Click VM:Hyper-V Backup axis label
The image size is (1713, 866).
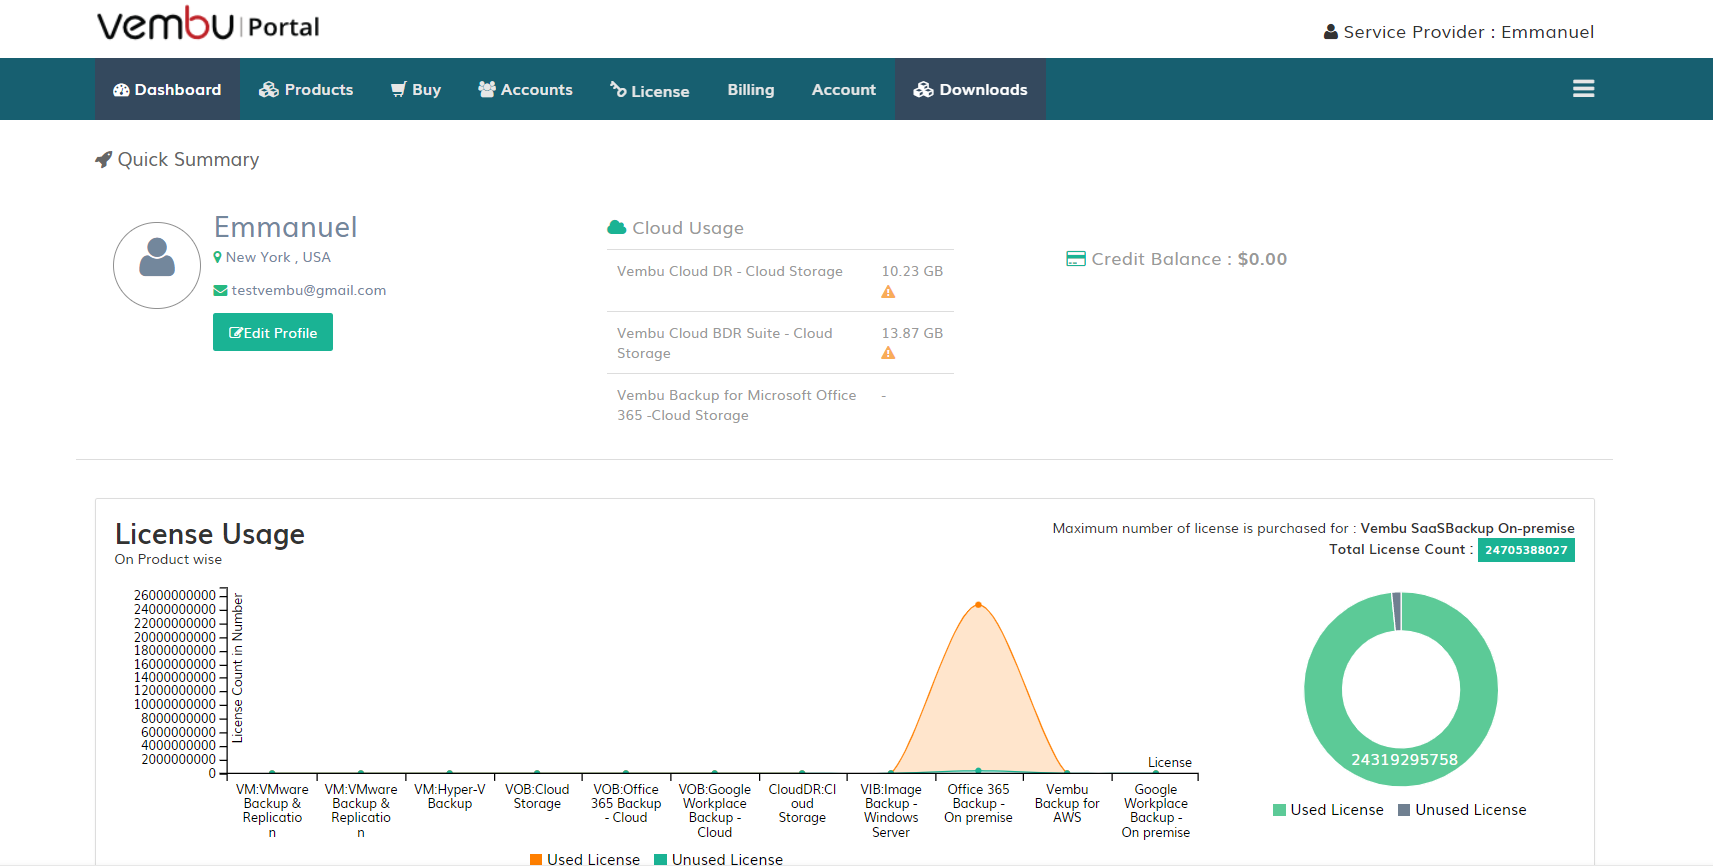pyautogui.click(x=450, y=796)
